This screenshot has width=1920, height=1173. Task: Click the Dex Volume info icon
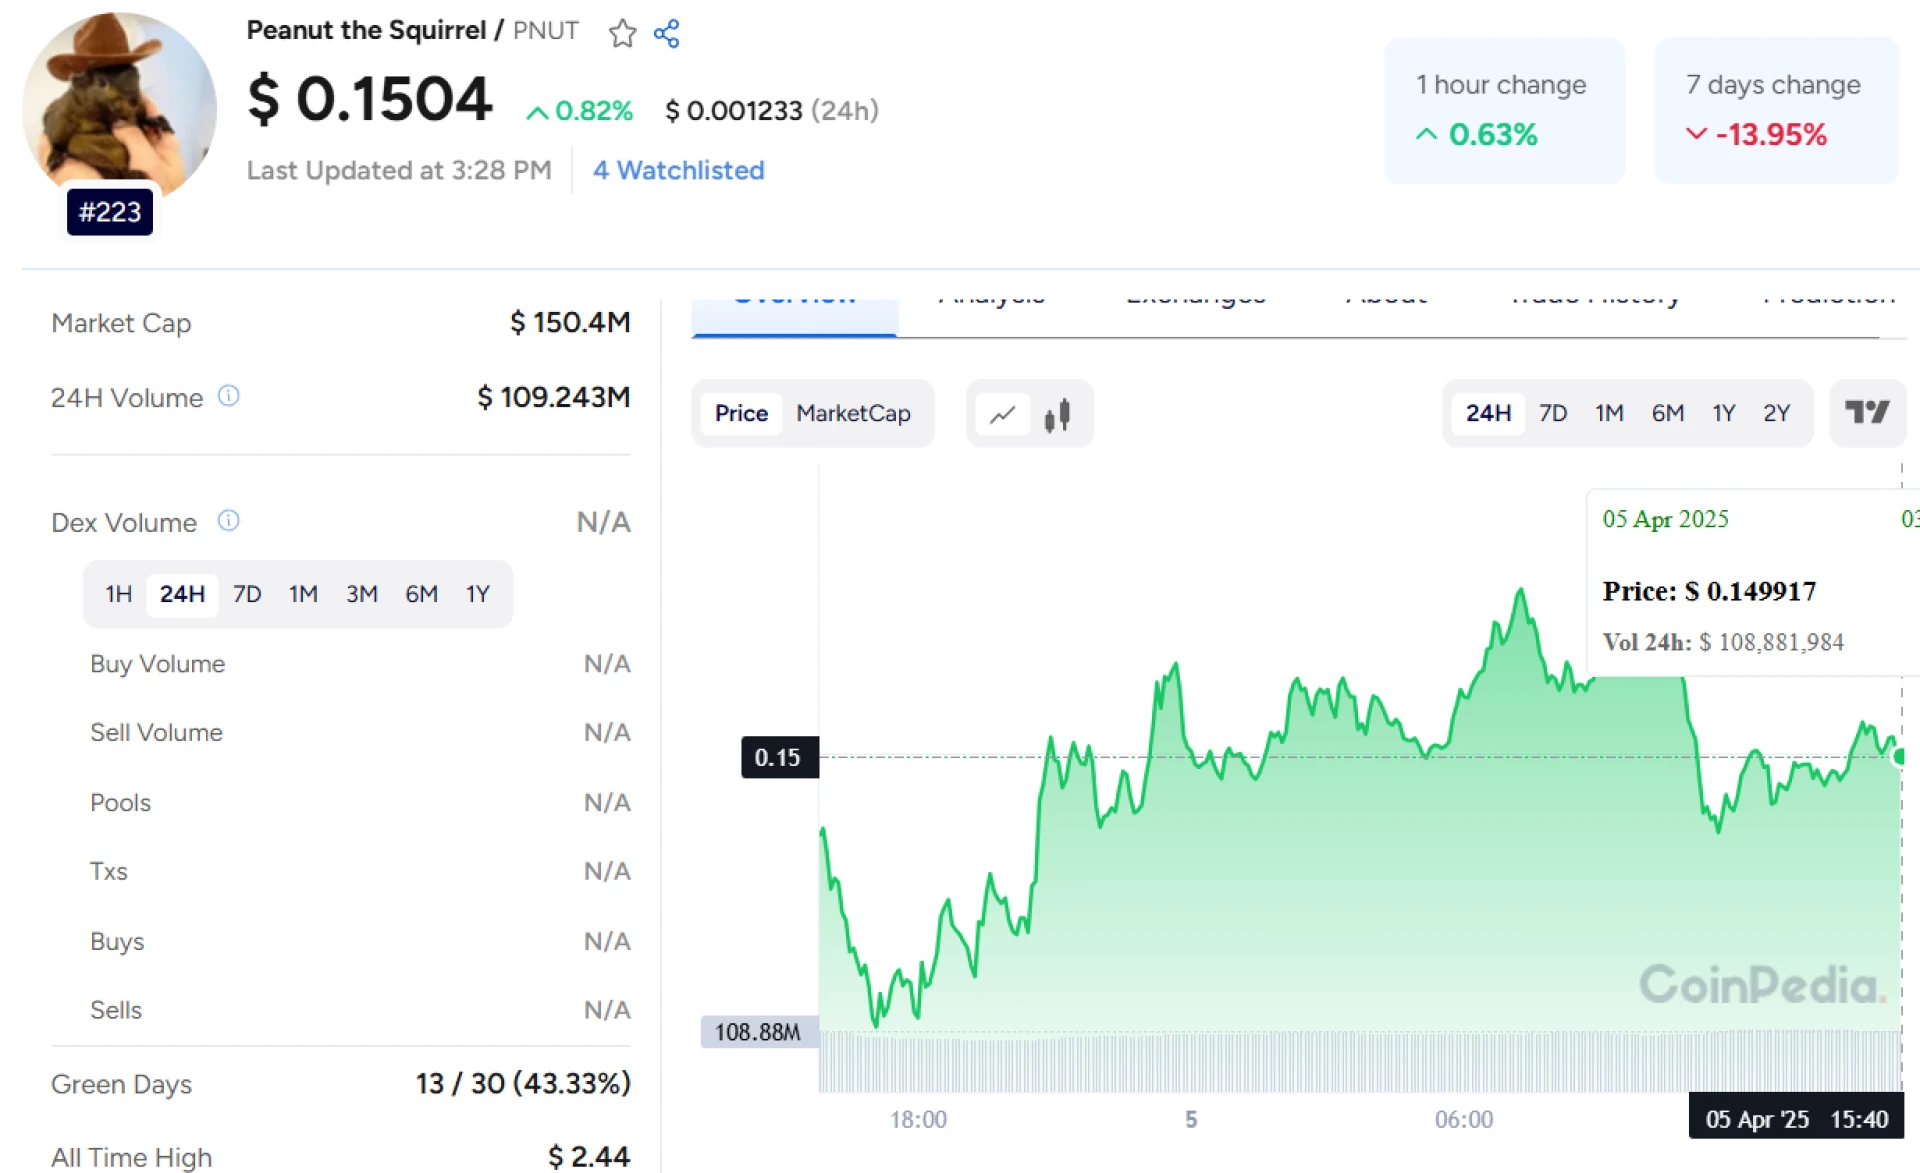pyautogui.click(x=229, y=521)
